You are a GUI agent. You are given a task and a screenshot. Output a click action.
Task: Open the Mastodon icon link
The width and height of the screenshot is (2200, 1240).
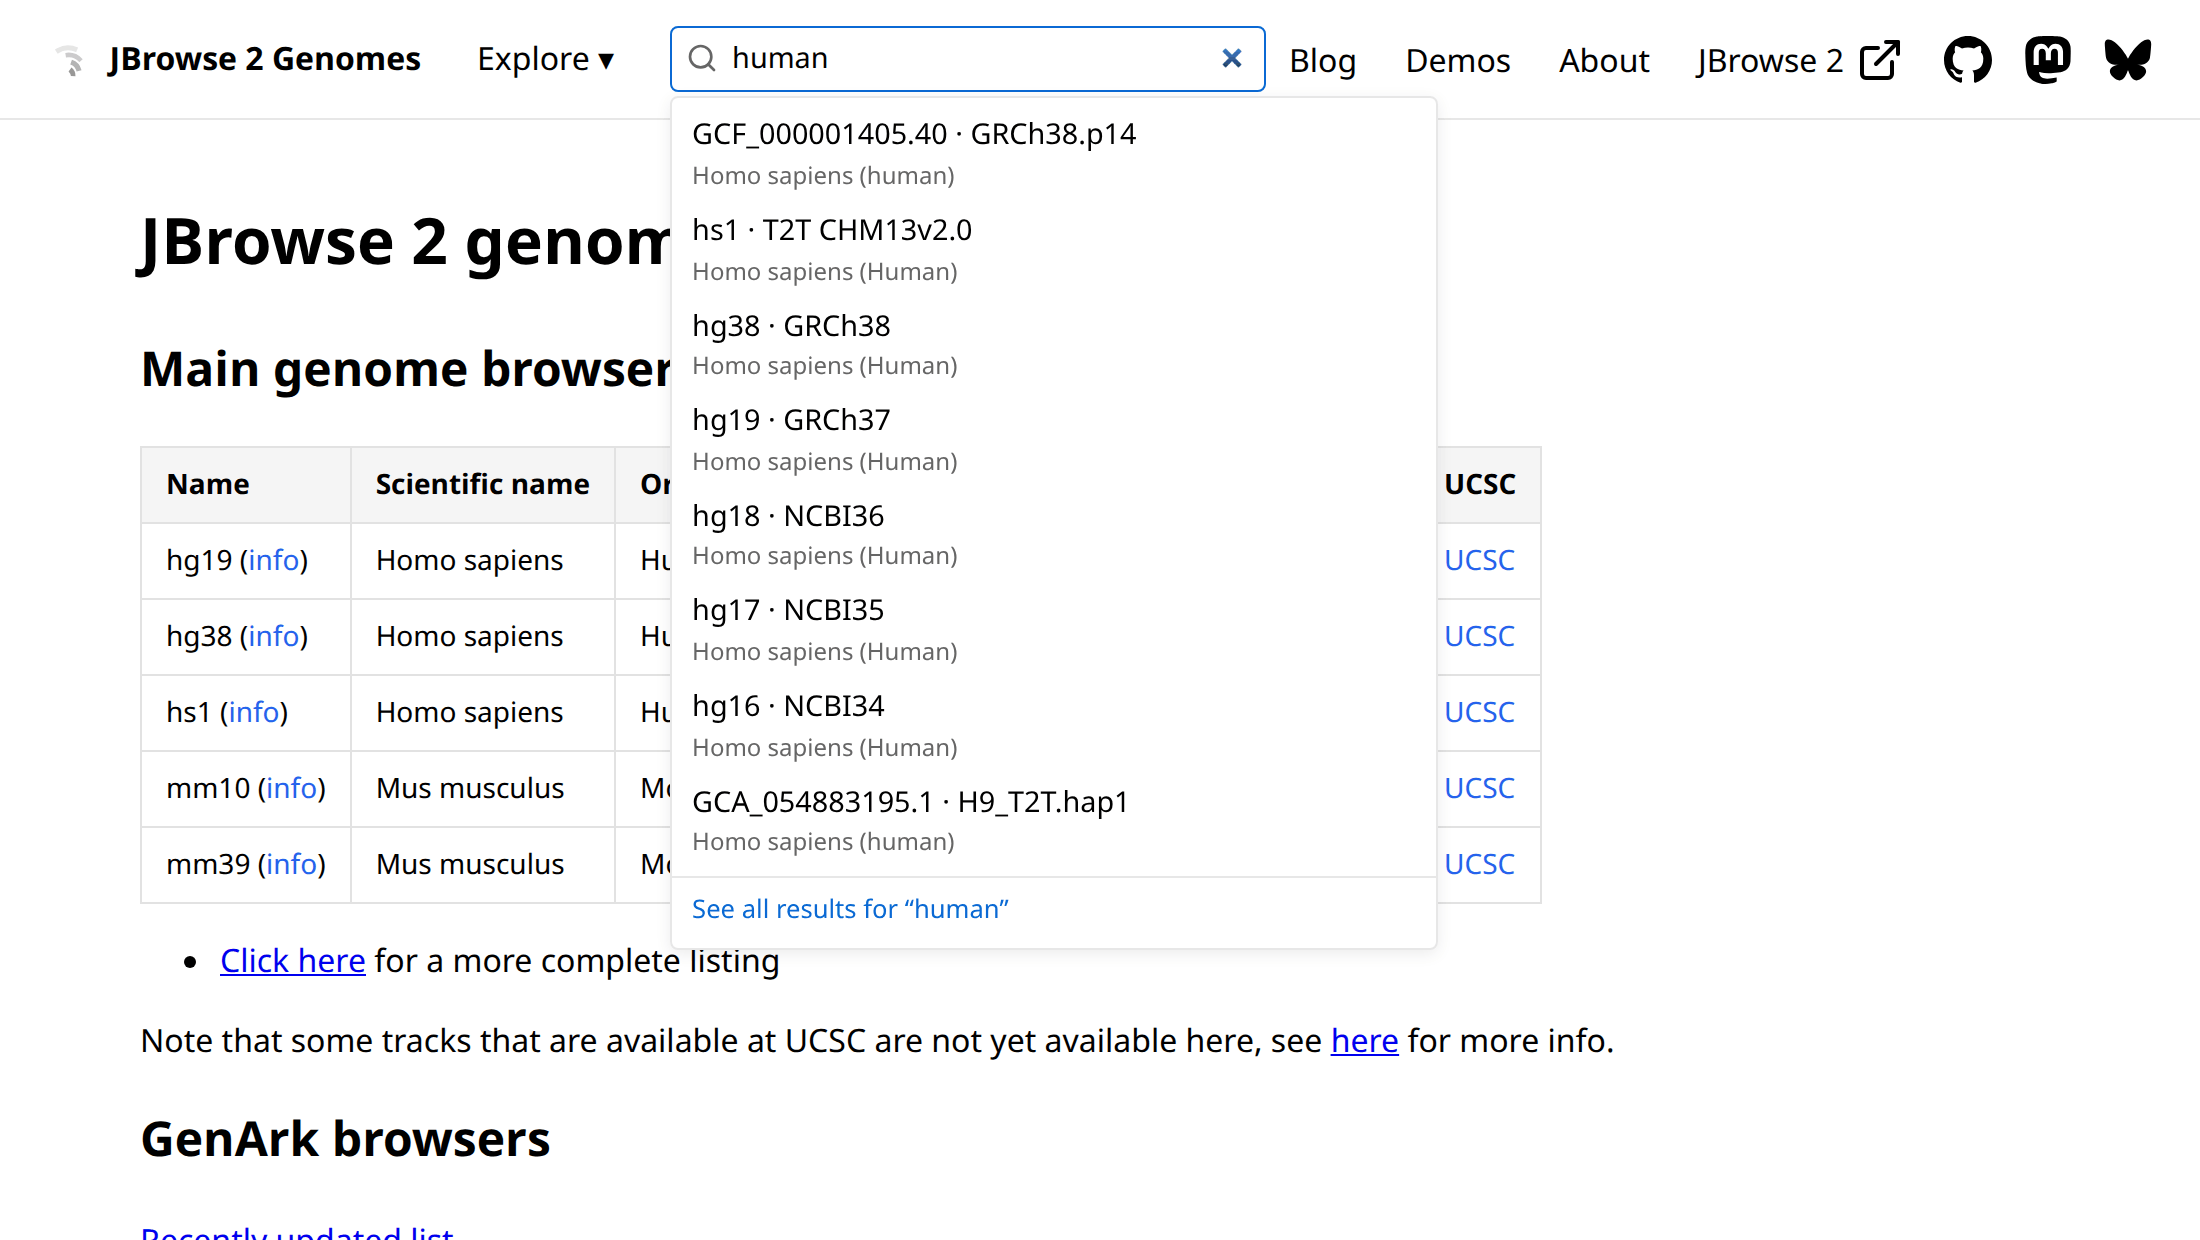(x=2047, y=60)
